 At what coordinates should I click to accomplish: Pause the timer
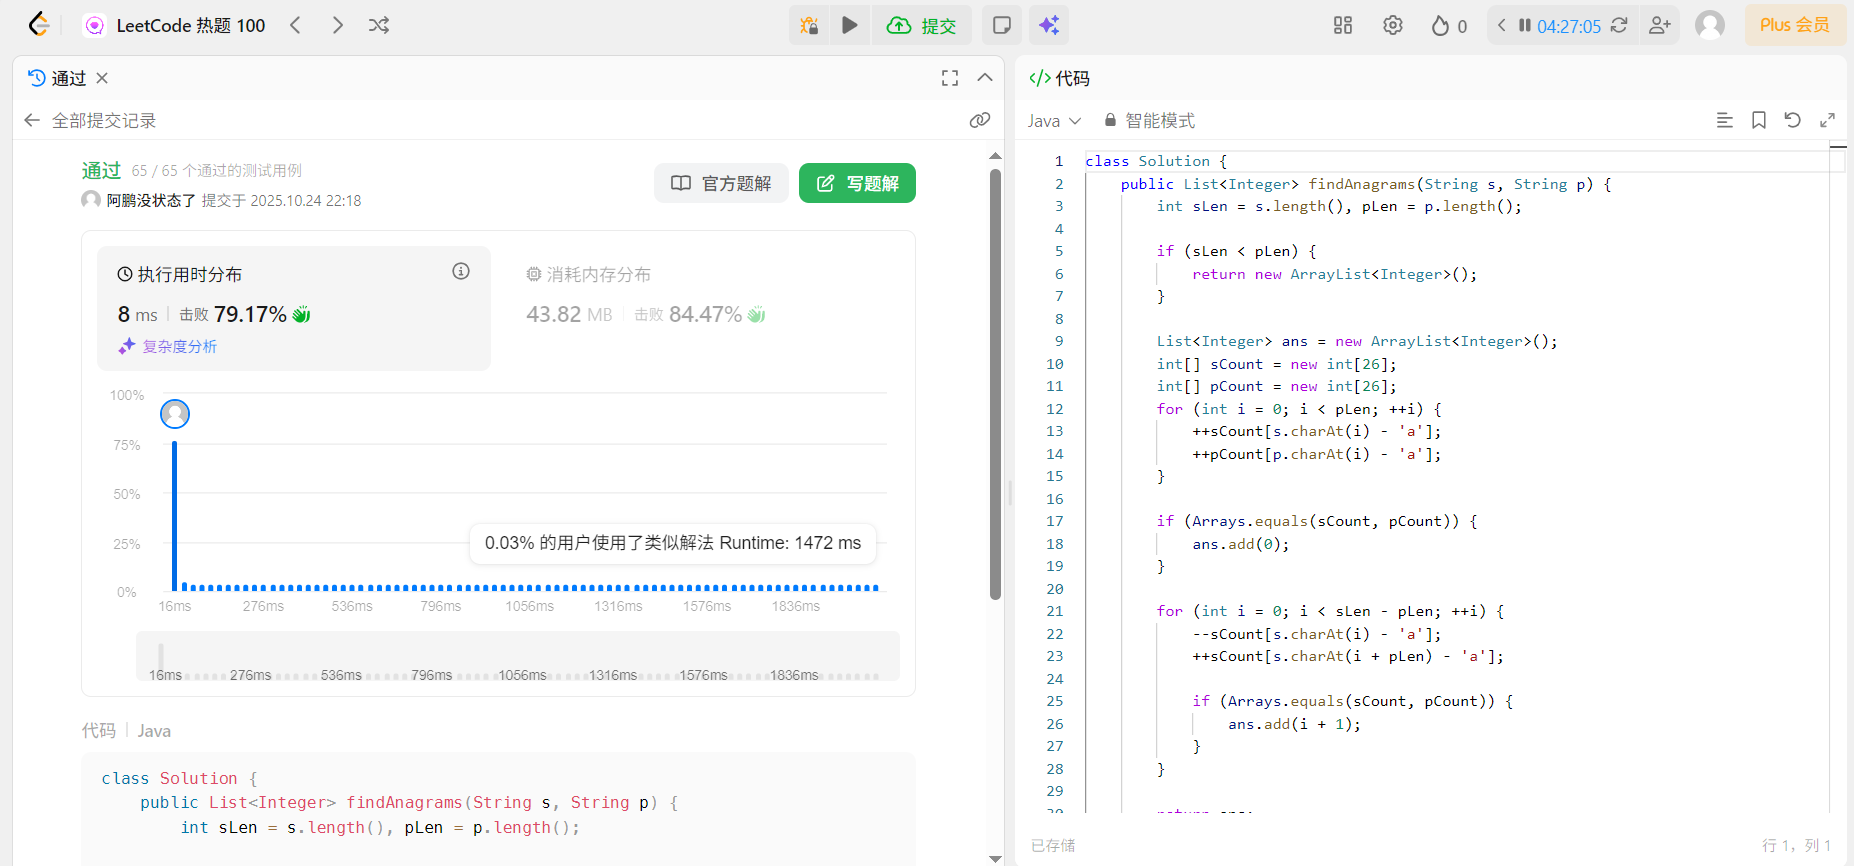1525,25
